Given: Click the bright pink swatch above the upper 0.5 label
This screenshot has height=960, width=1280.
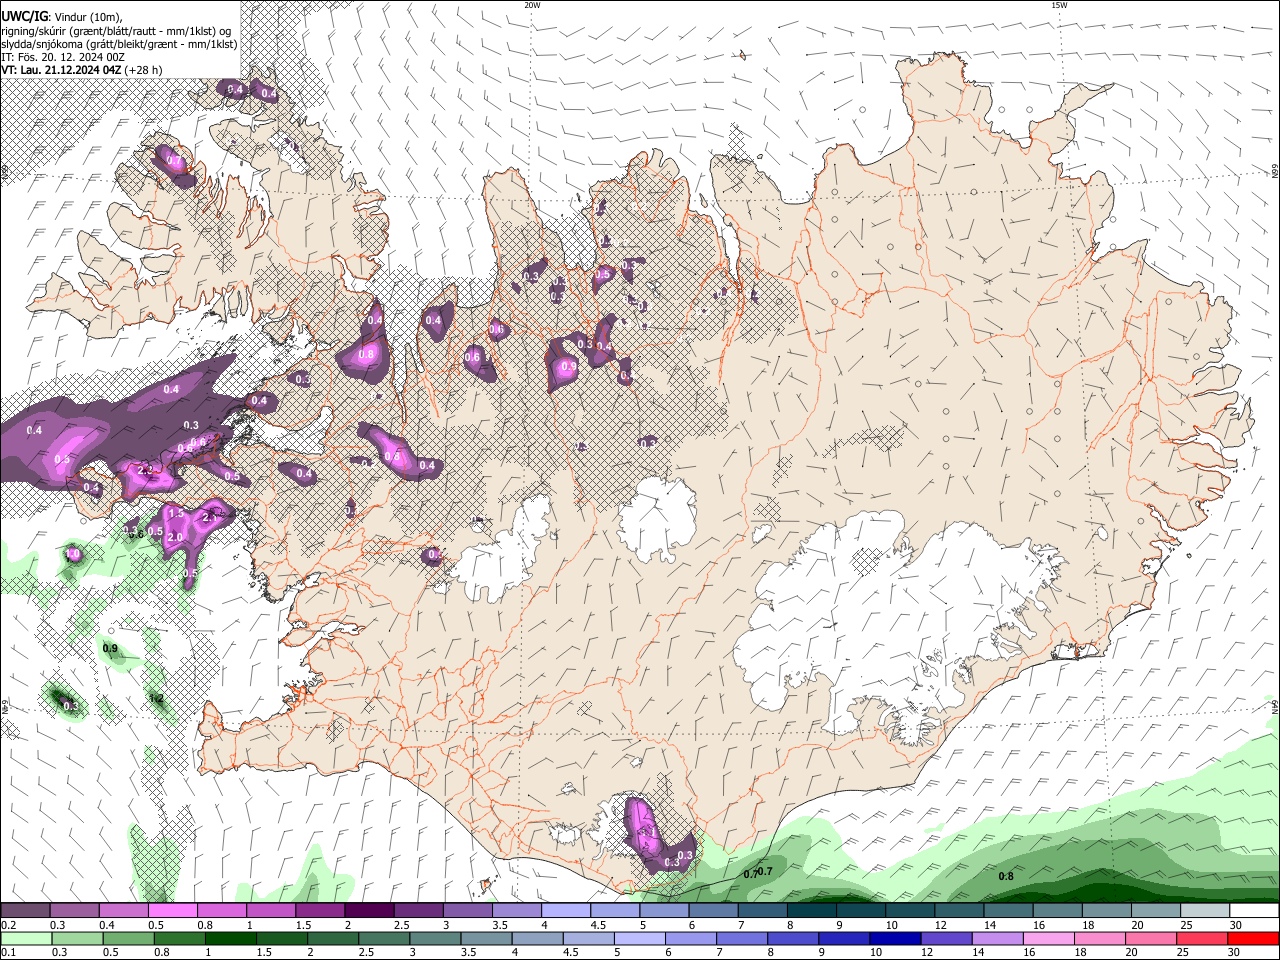Looking at the screenshot, I should pyautogui.click(x=172, y=911).
